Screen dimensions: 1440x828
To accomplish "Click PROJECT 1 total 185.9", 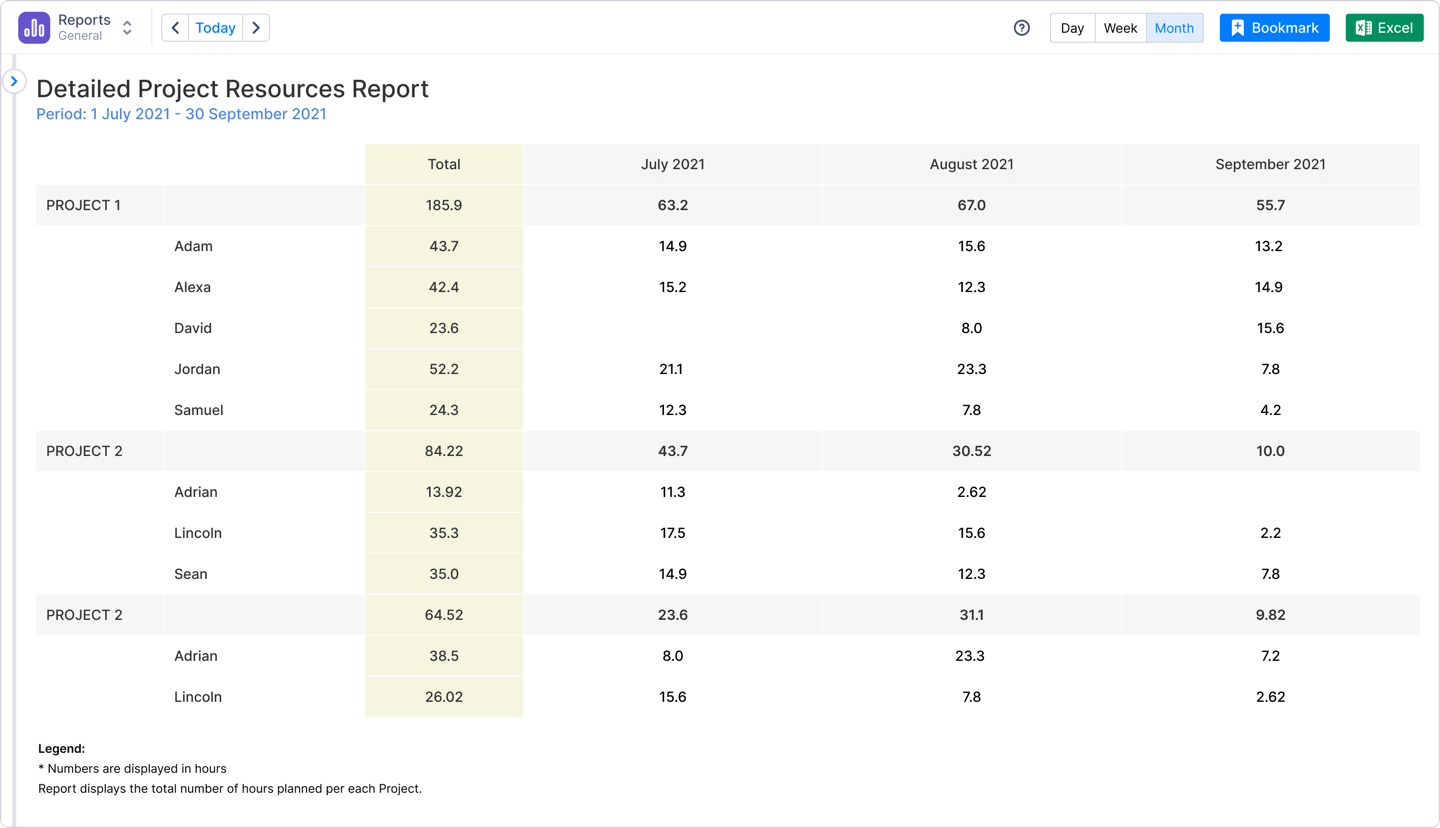I will [x=444, y=205].
